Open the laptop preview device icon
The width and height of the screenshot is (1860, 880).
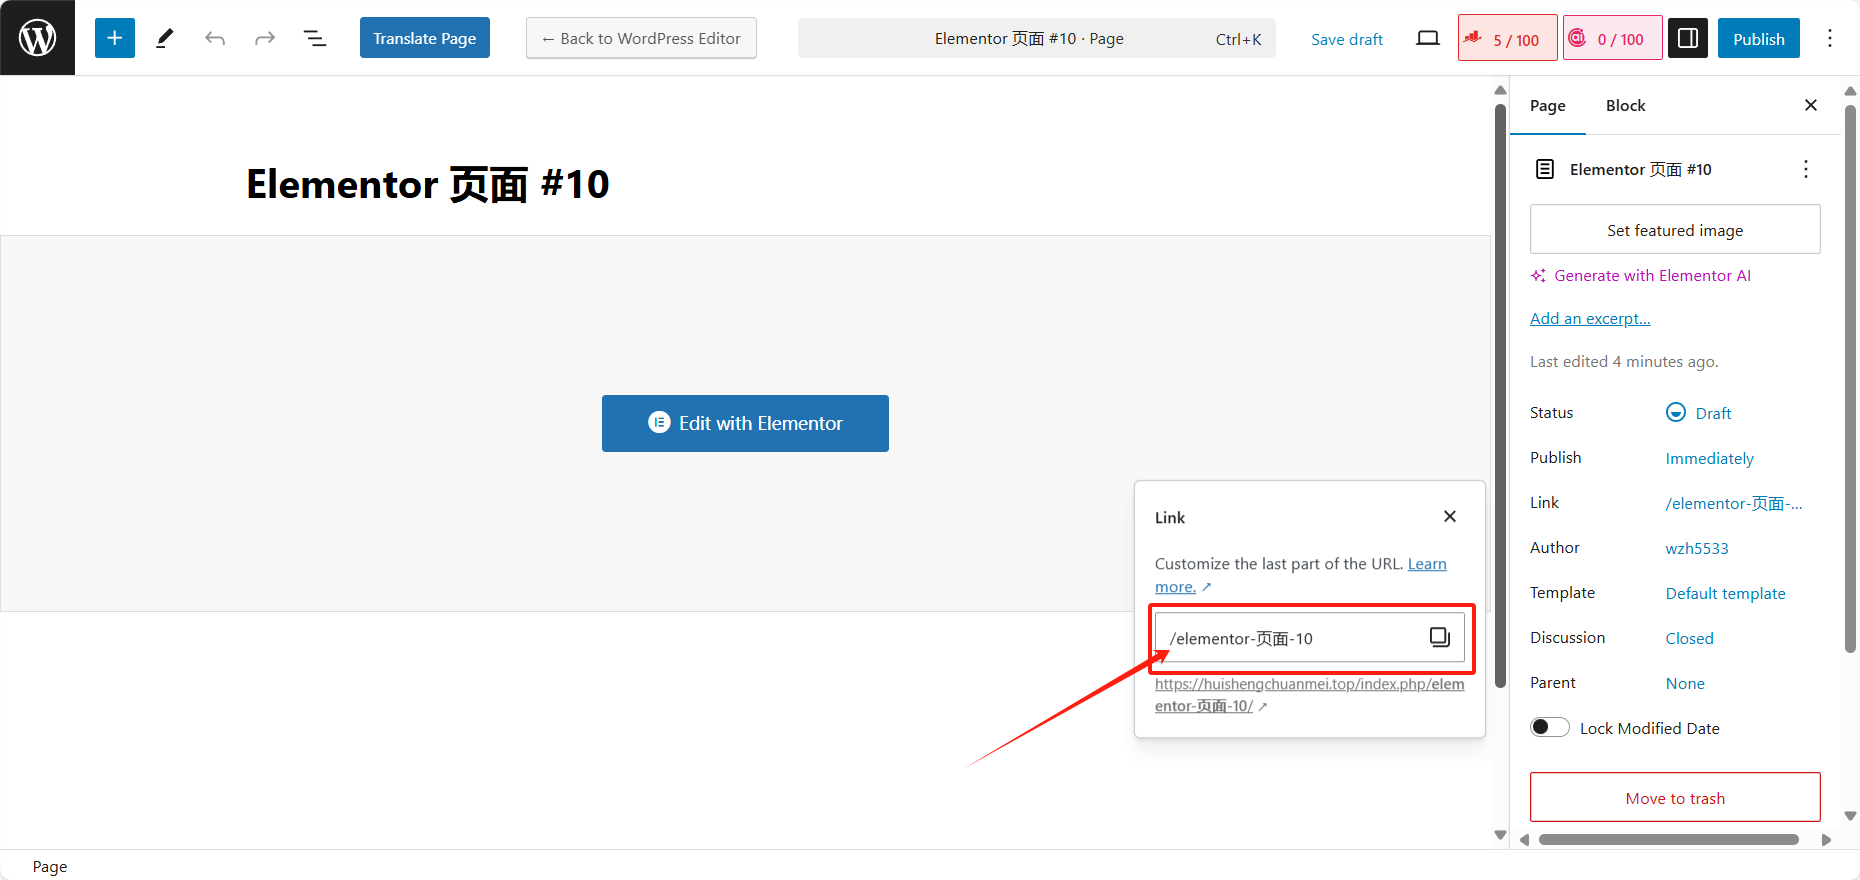1428,38
